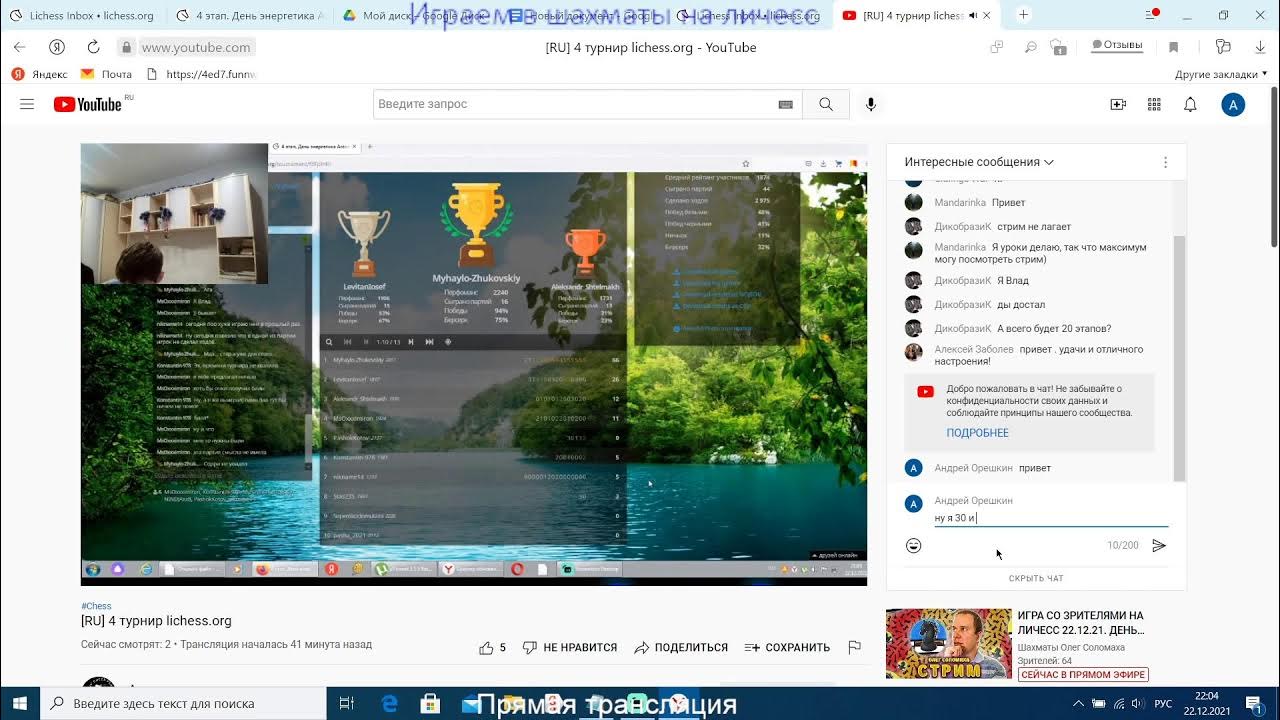Bookmark this page in the address bar
The image size is (1280, 720).
pos(1174,46)
